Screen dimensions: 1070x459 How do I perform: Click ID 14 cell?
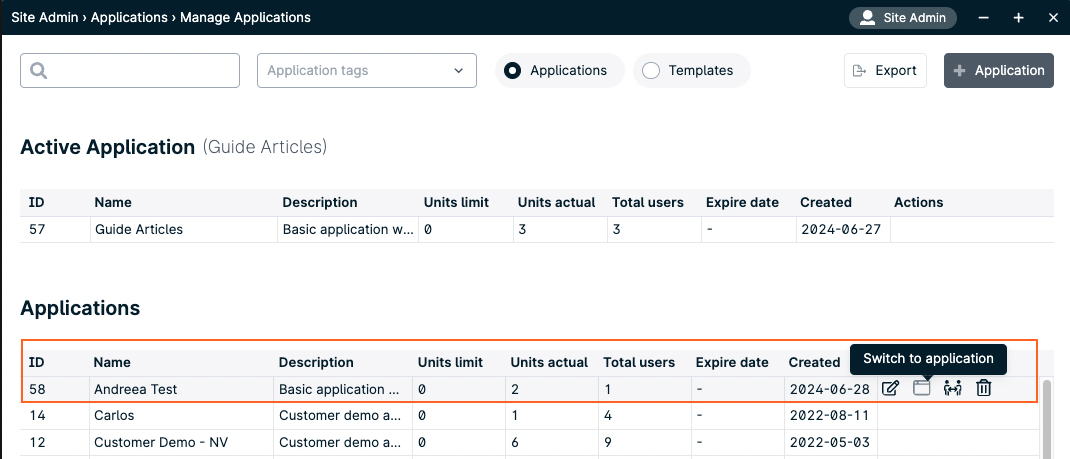tap(55, 415)
